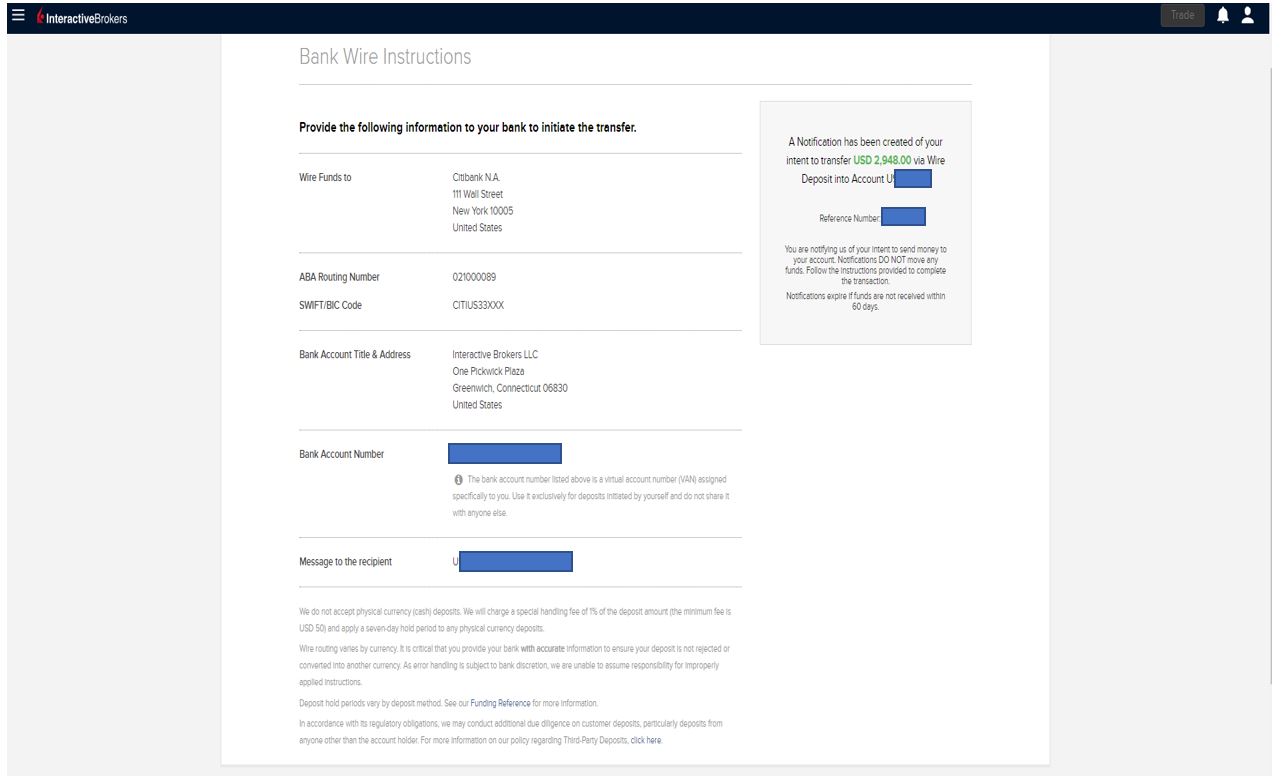Select the ABA routing number 021000089
The width and height of the screenshot is (1281, 780).
[474, 277]
